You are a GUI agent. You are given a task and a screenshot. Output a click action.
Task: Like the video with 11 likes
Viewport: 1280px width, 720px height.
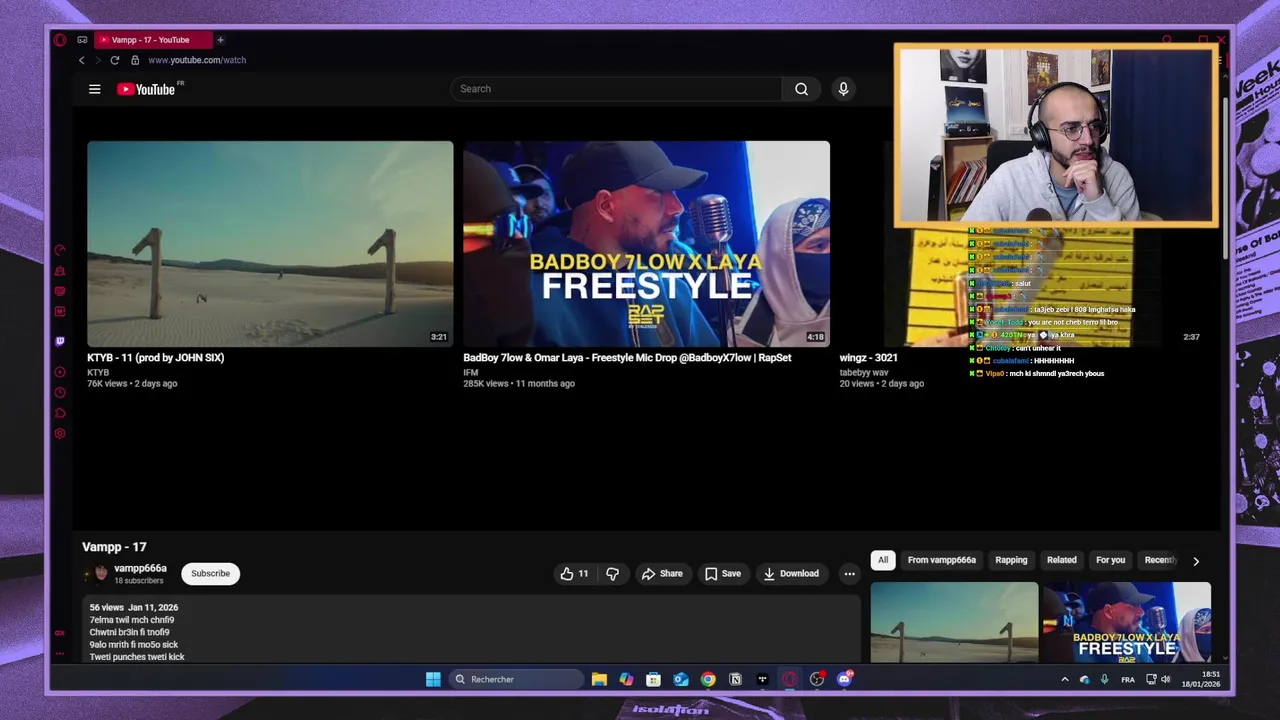(x=574, y=573)
